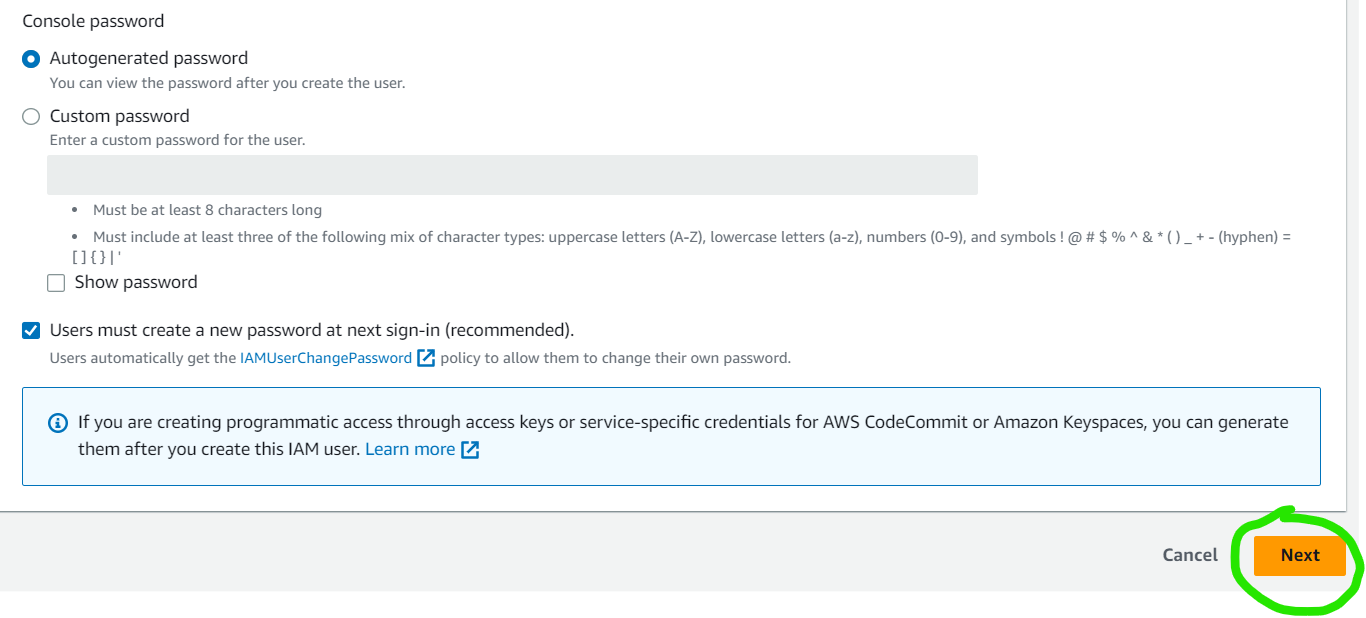The image size is (1366, 618).
Task: Click external-link icon next to Learn more
Action: tap(470, 450)
